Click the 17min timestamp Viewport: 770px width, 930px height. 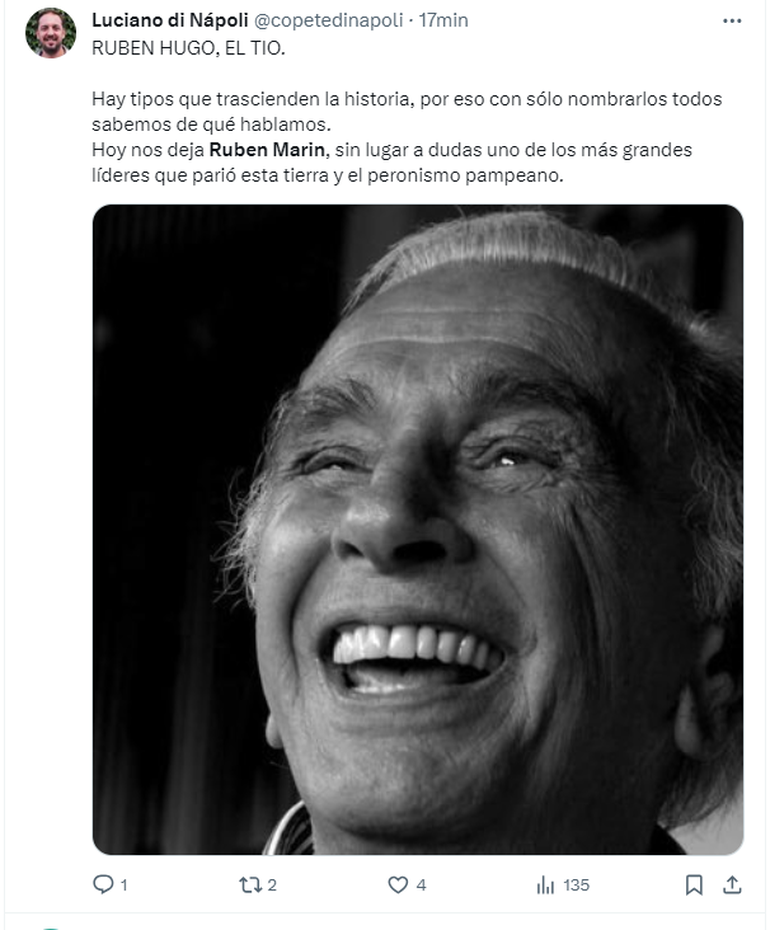click(x=443, y=20)
